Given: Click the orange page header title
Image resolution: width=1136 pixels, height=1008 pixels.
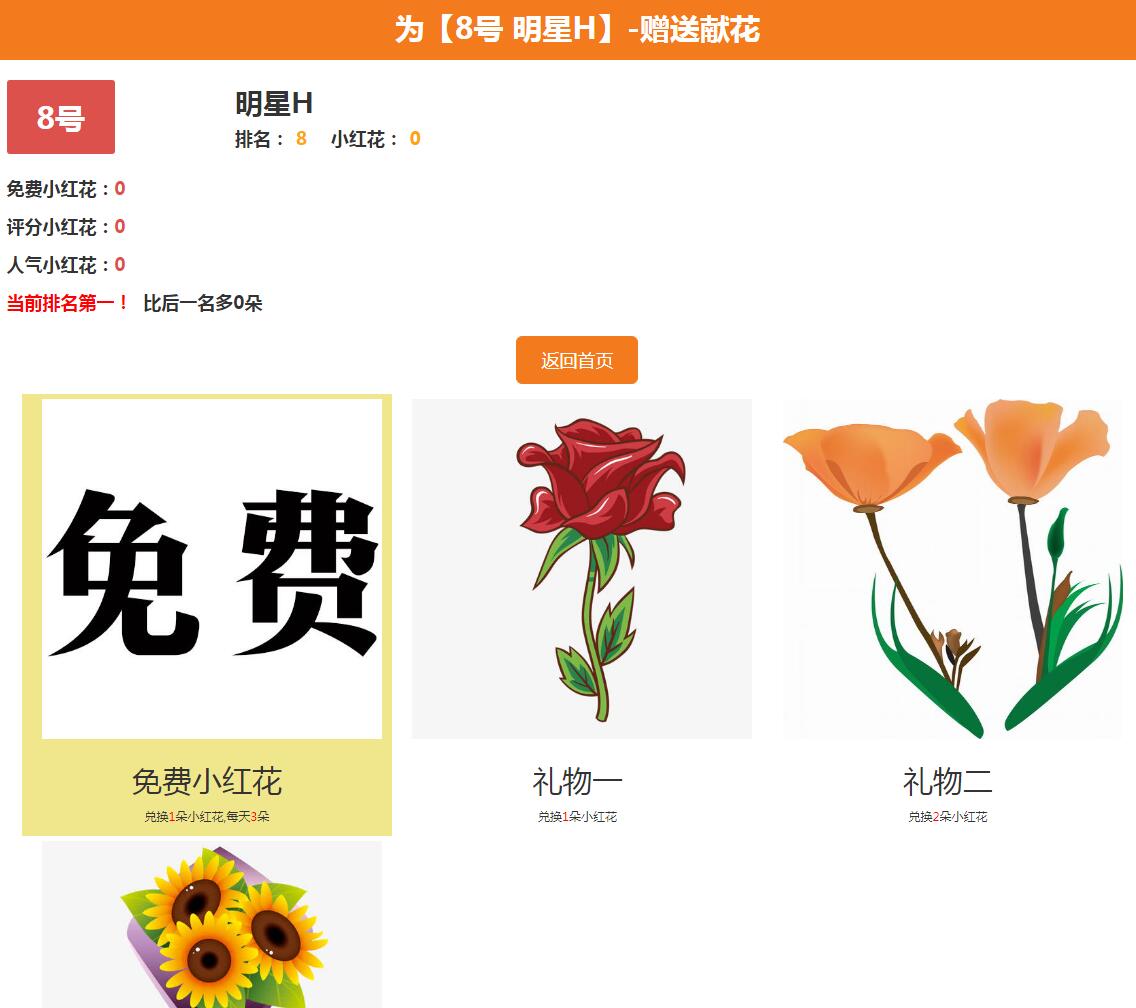Looking at the screenshot, I should 577,30.
